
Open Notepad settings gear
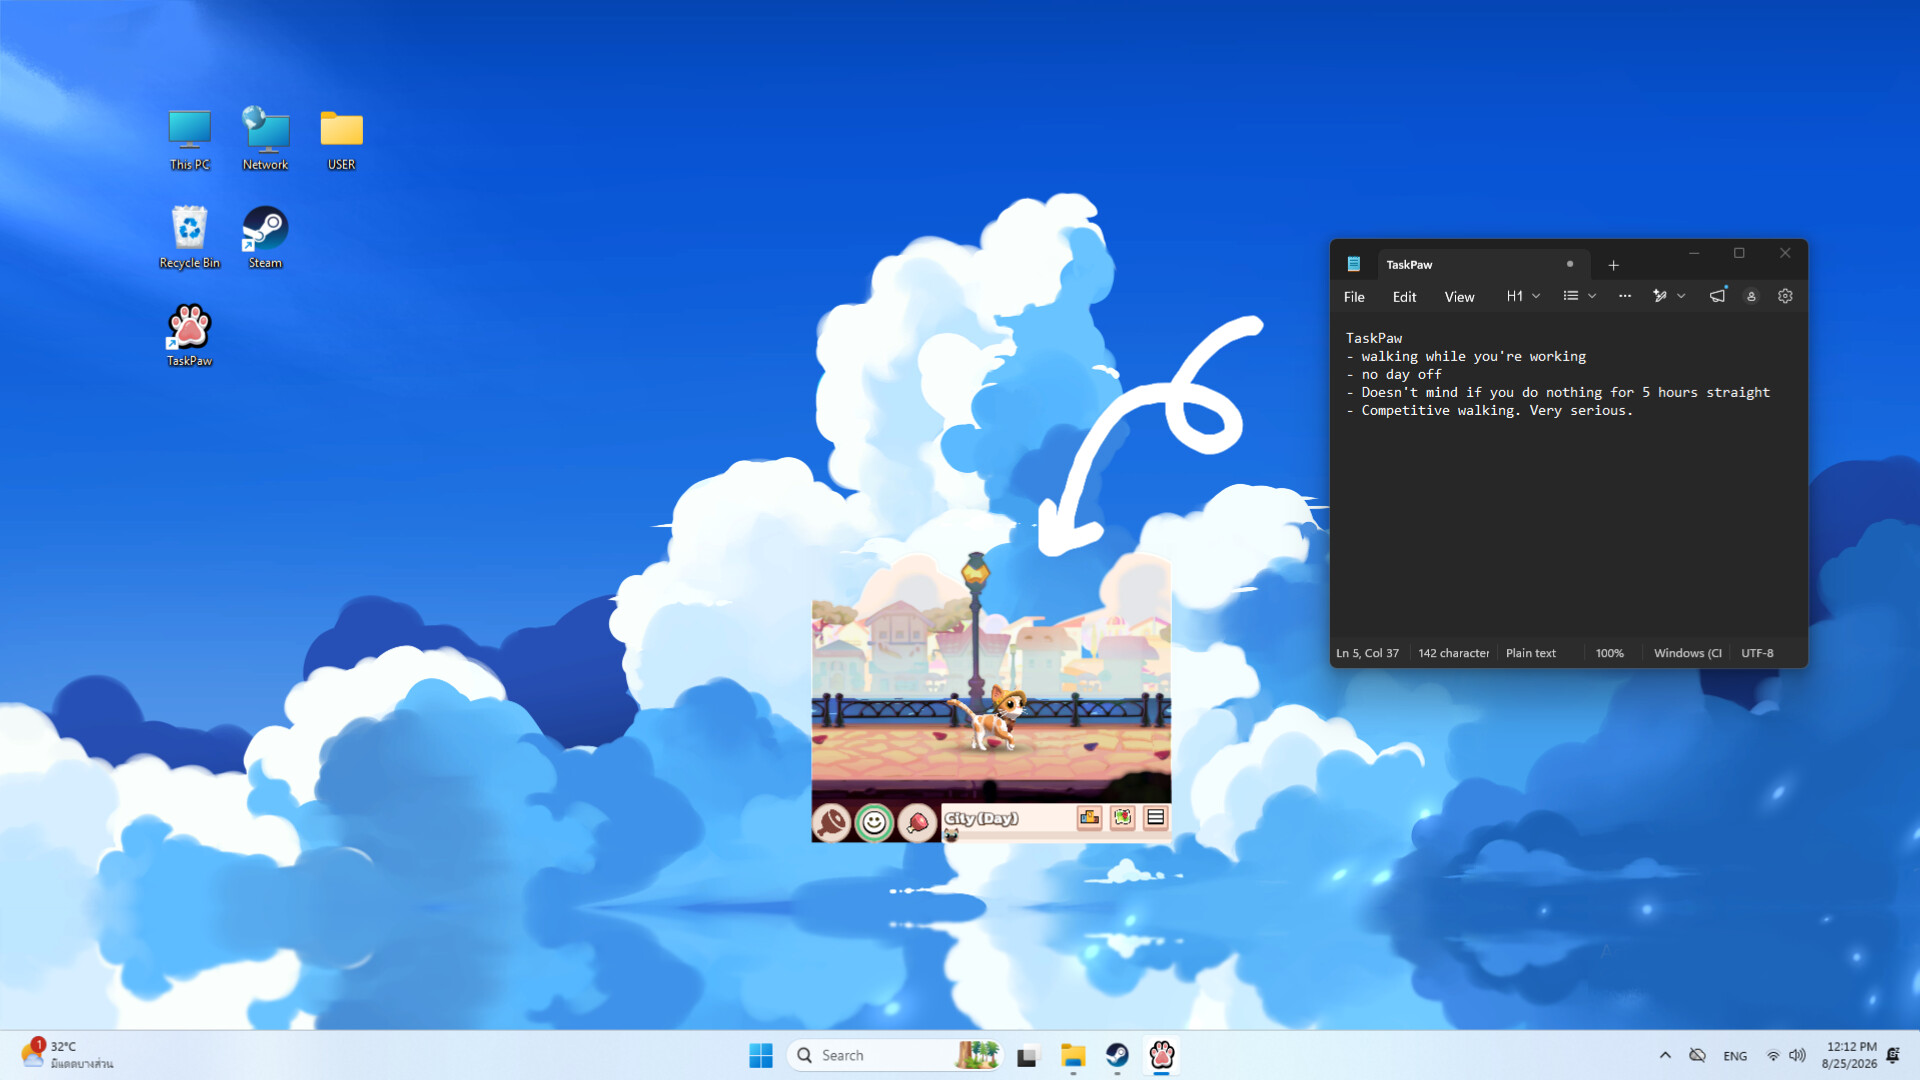1785,296
